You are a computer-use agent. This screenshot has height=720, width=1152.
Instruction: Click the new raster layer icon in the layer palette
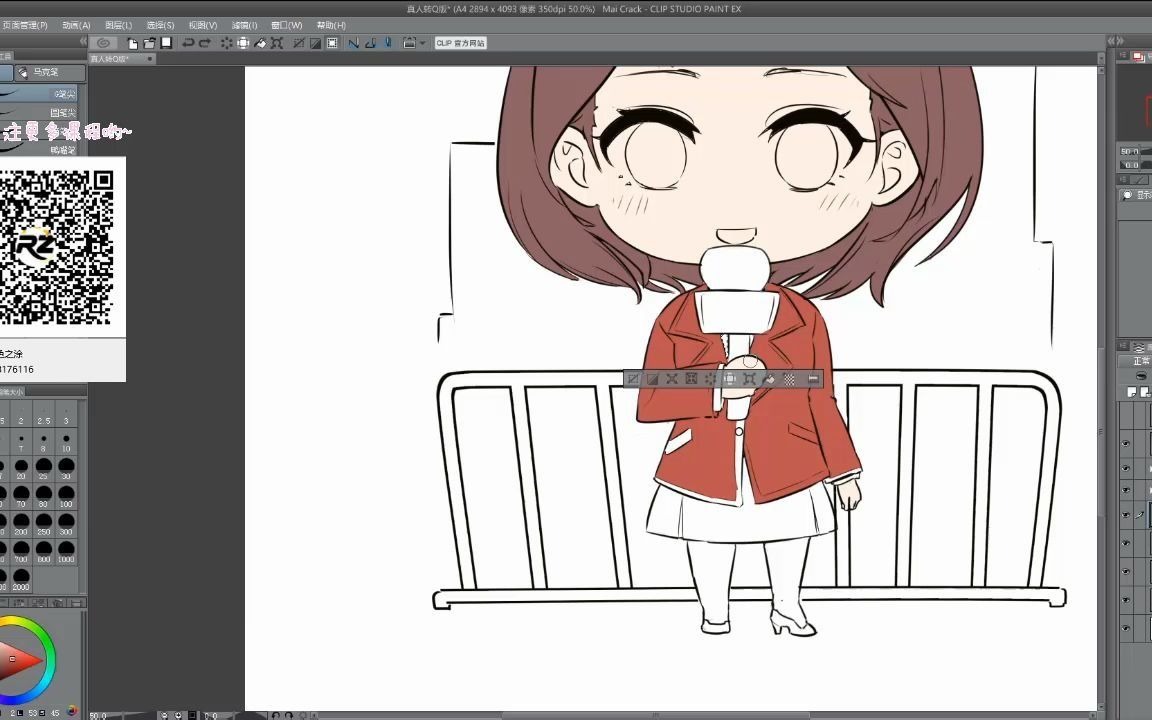coord(1132,392)
